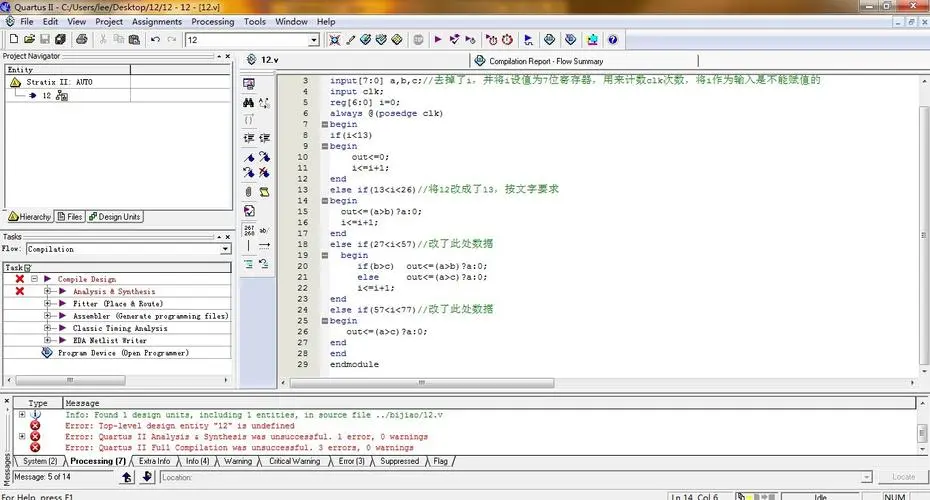Run Classic Timing Analysis play button

point(62,328)
